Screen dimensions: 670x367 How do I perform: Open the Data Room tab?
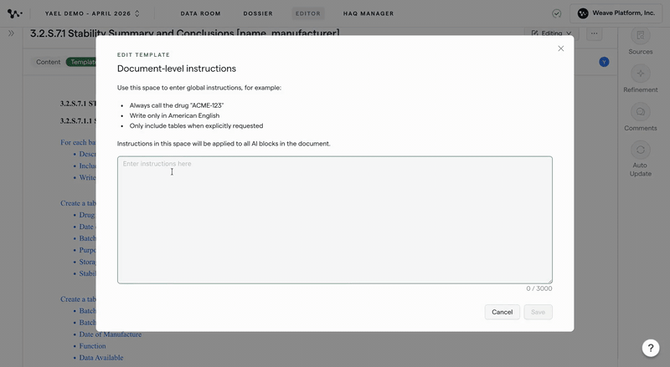[x=200, y=14]
